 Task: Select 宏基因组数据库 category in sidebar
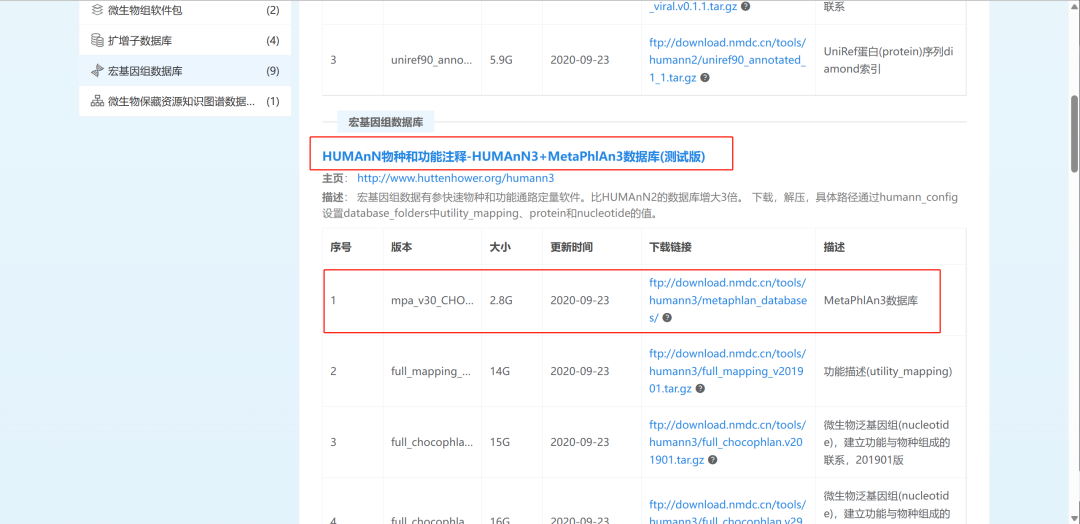point(185,71)
